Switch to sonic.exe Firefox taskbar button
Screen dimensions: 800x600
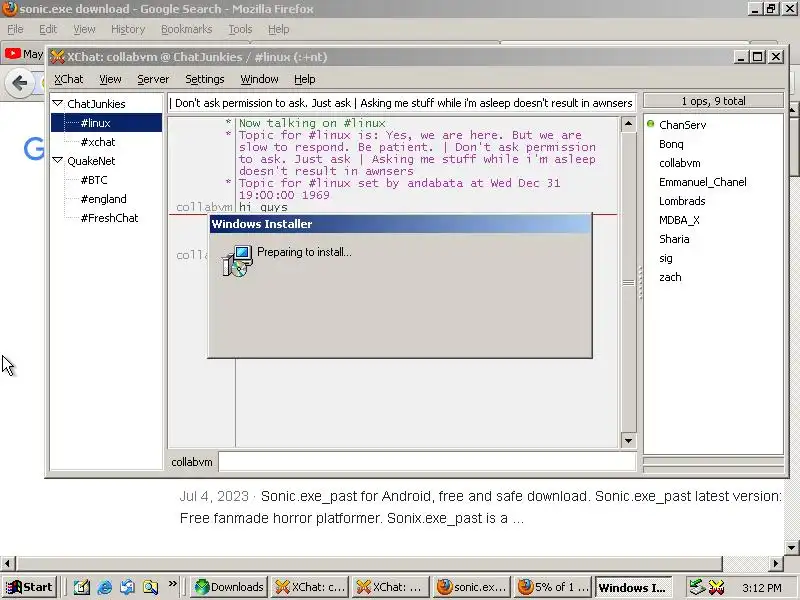point(472,587)
